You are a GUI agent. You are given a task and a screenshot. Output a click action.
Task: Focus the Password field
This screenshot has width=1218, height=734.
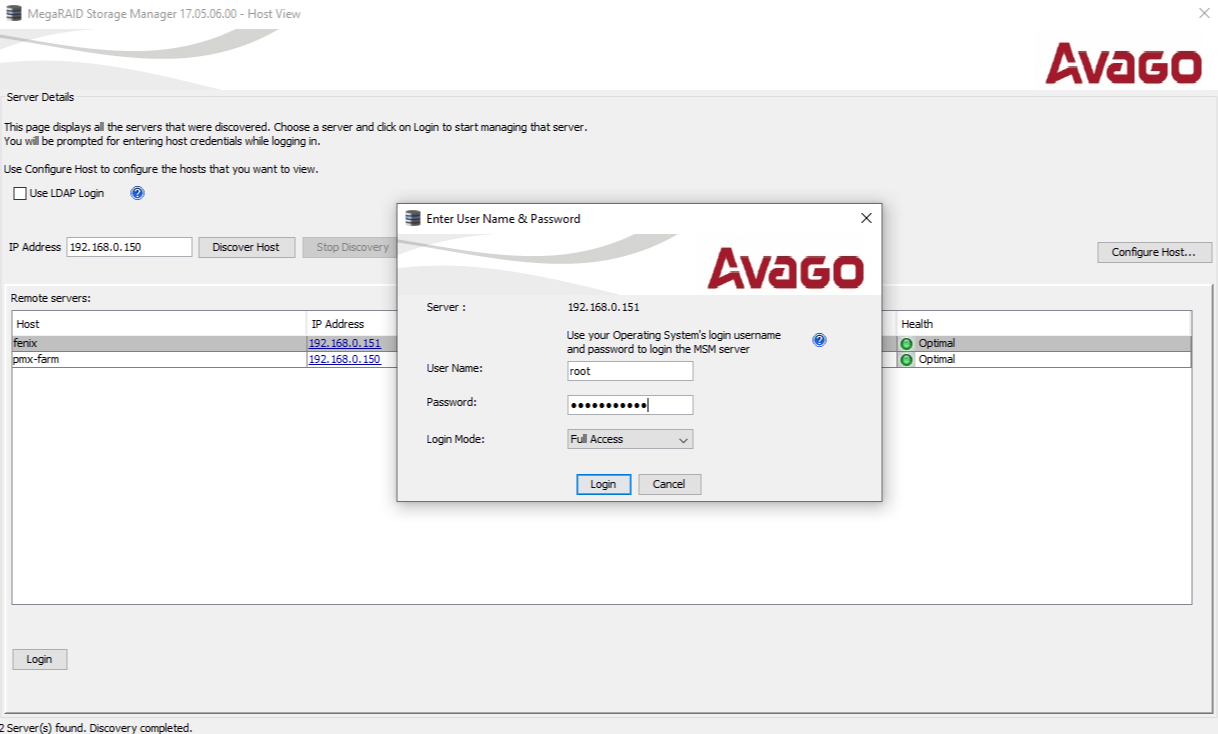630,405
